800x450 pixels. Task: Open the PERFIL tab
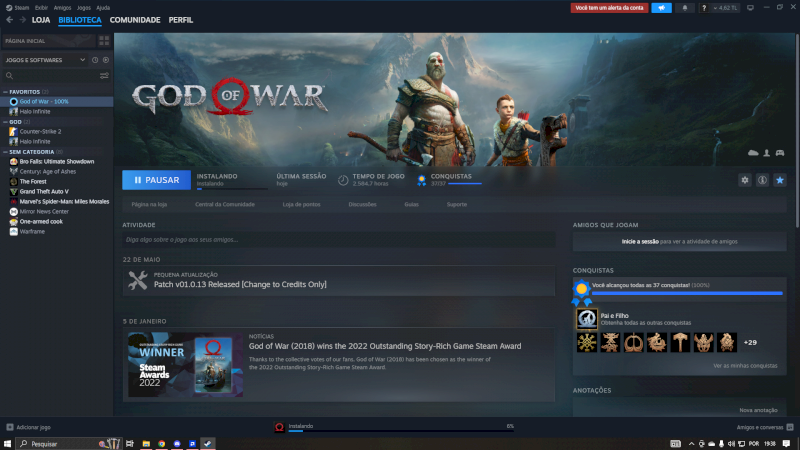click(x=181, y=20)
